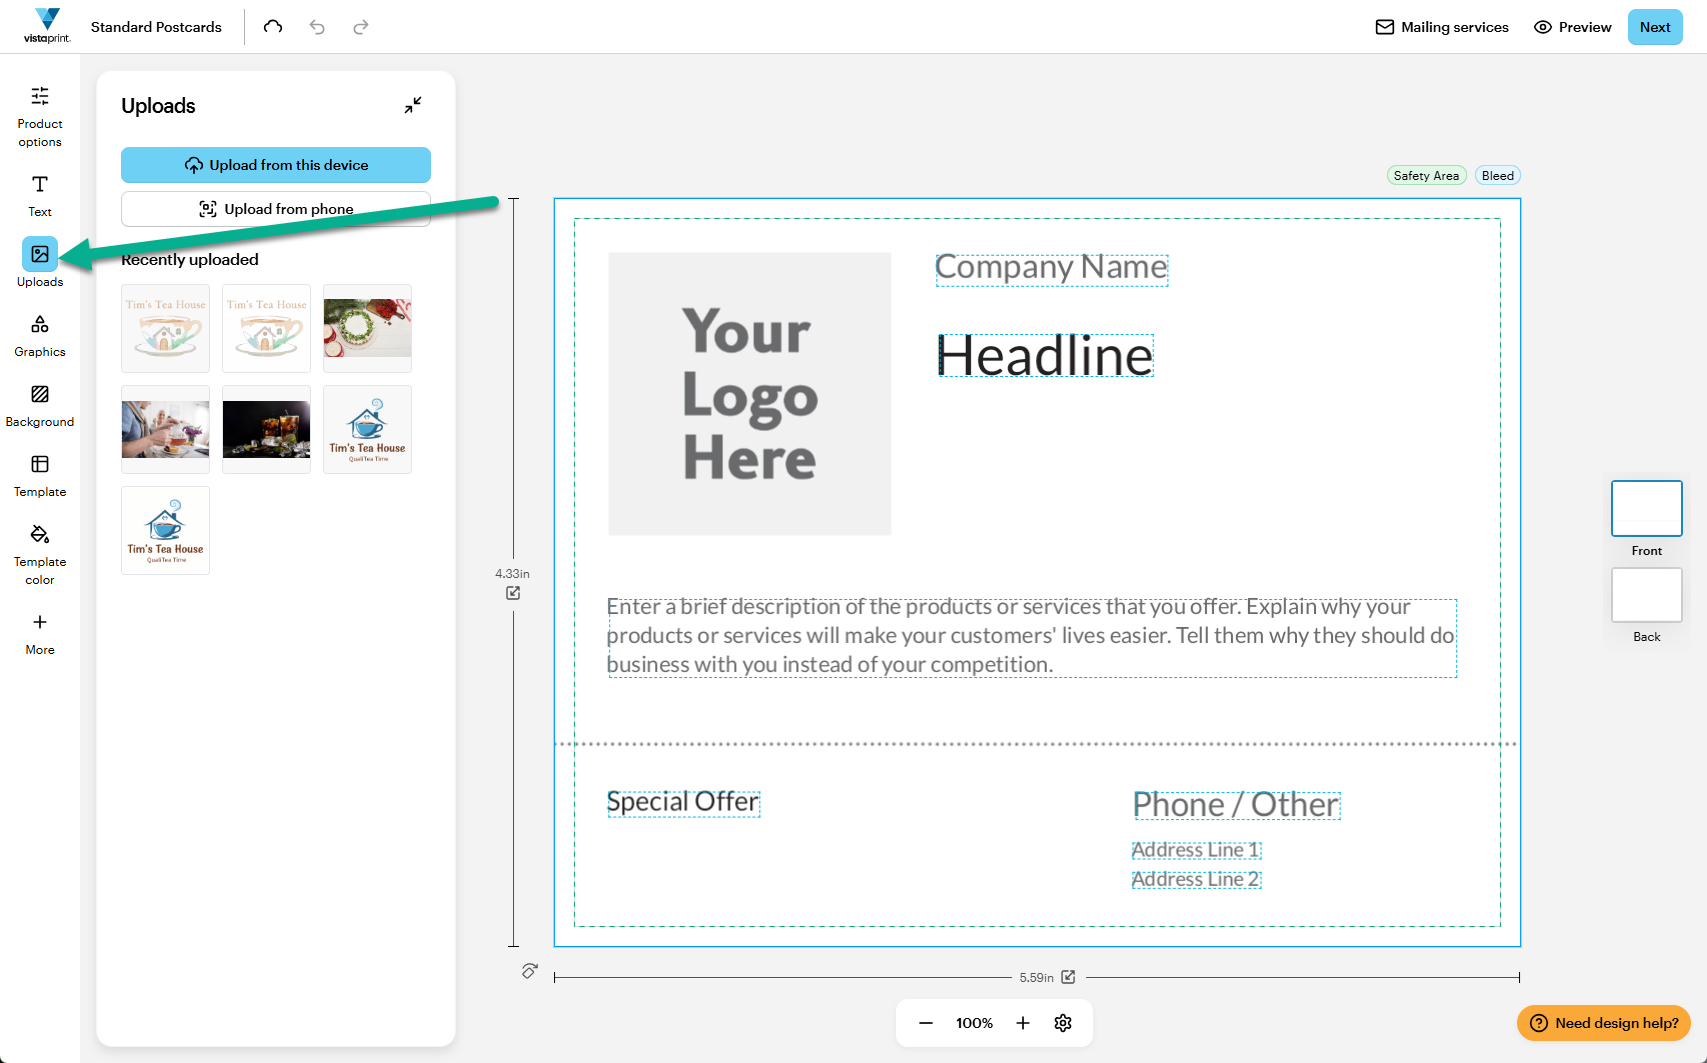Select the Headline text box
Viewport: 1707px width, 1063px height.
1045,356
